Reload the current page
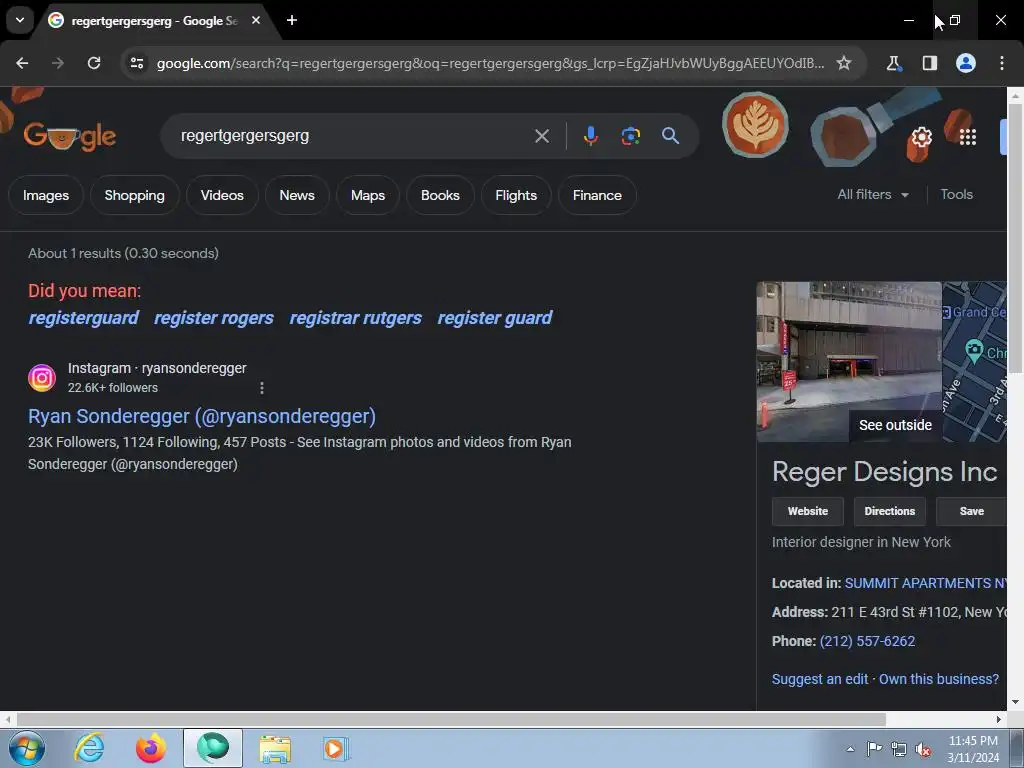 pyautogui.click(x=94, y=63)
